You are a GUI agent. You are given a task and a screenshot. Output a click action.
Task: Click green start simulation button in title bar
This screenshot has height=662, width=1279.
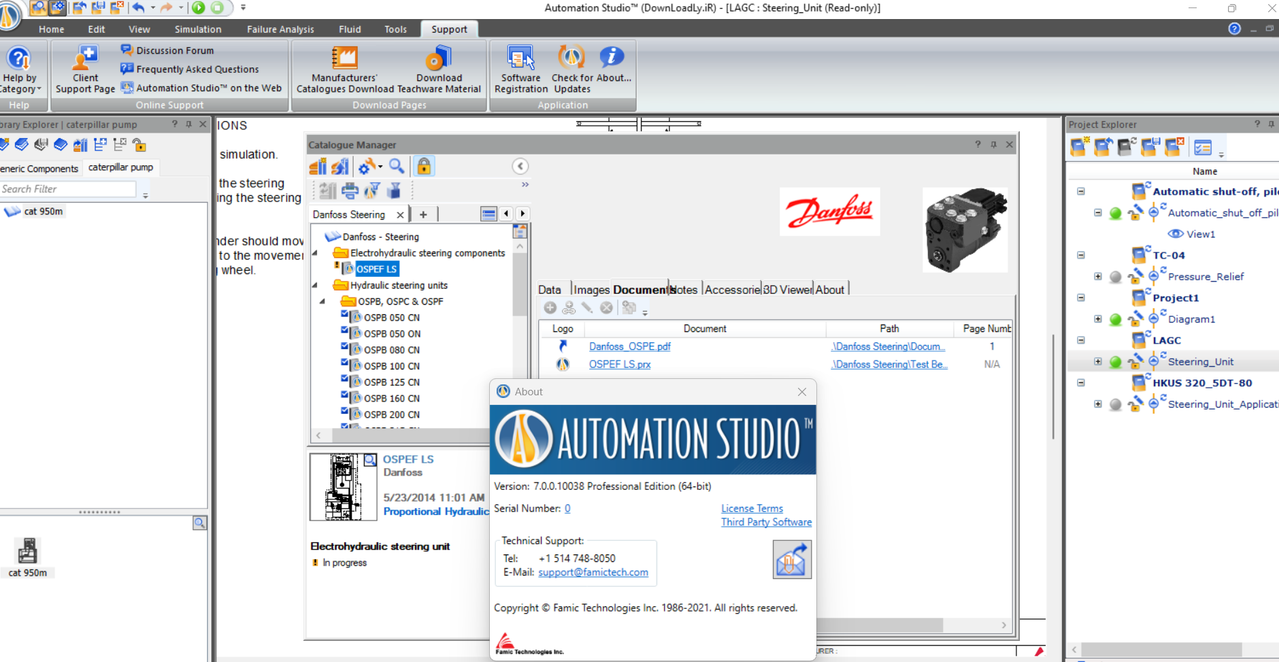pos(198,8)
